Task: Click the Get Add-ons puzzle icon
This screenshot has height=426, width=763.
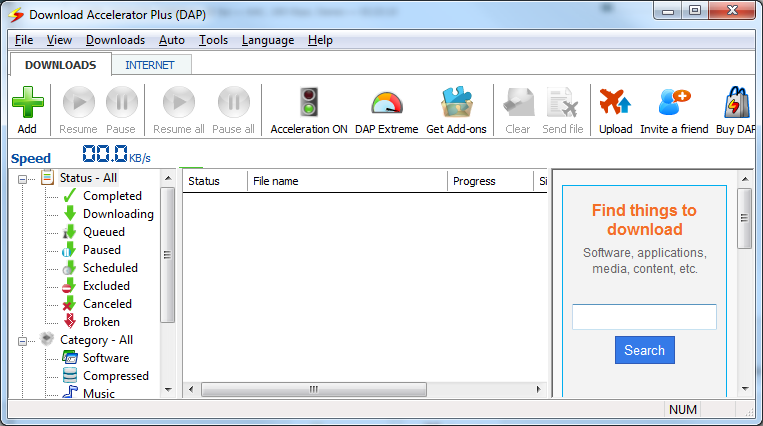Action: (x=456, y=102)
